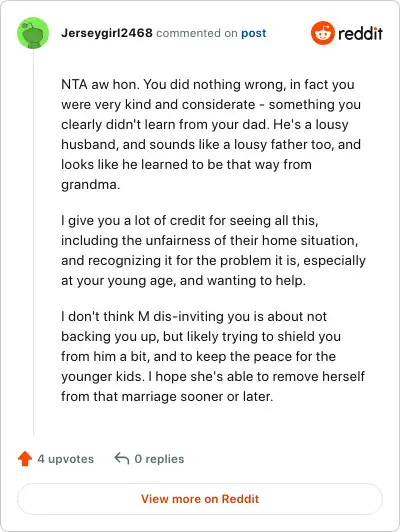
Task: Click the line "from that marriage sooner or later."
Action: [167, 396]
